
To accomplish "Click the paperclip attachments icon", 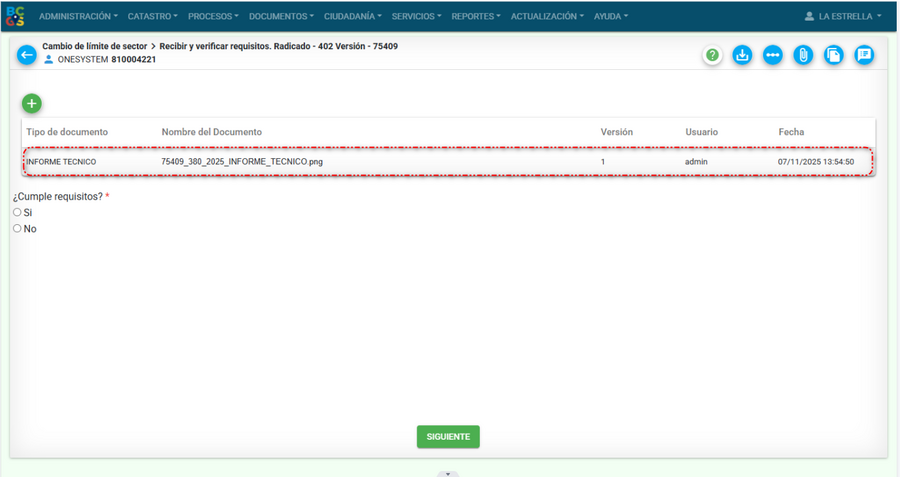I will tap(802, 55).
